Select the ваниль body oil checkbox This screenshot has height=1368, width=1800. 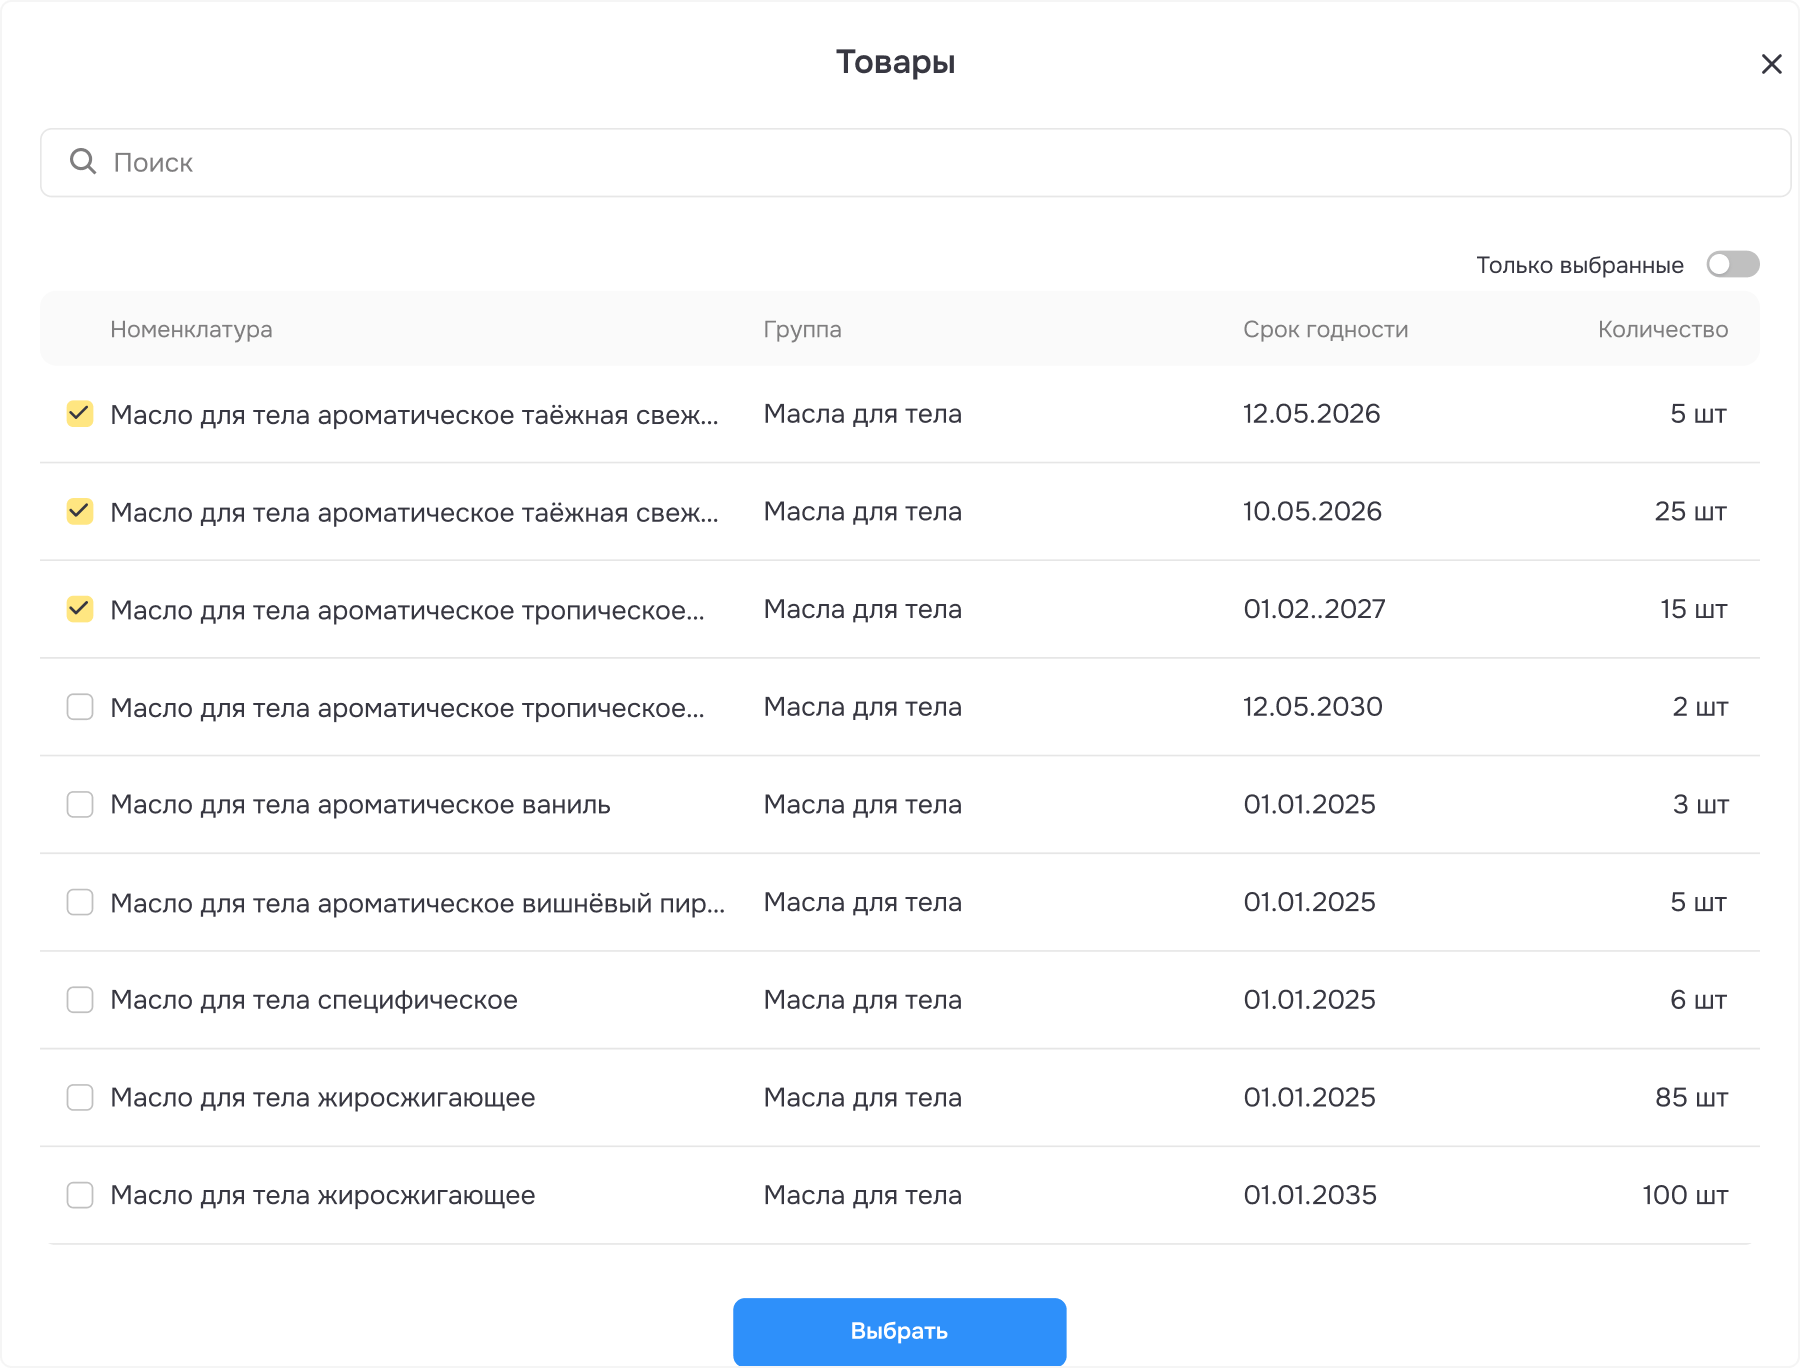click(x=80, y=805)
